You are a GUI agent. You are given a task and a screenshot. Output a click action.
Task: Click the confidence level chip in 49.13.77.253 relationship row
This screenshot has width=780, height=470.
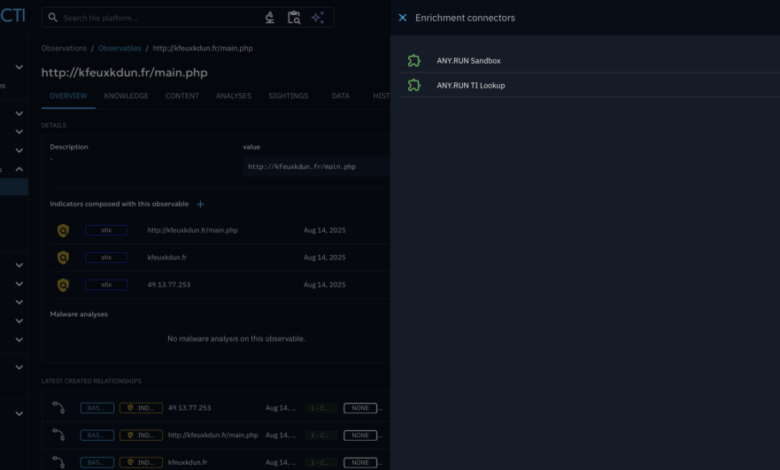click(320, 408)
